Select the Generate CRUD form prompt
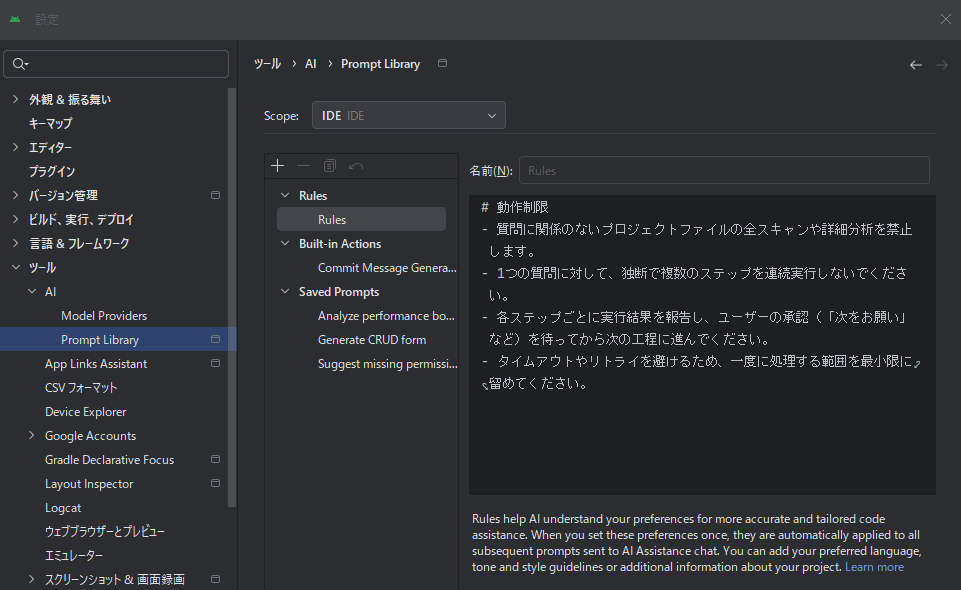Screen dimensions: 961x590 [372, 340]
